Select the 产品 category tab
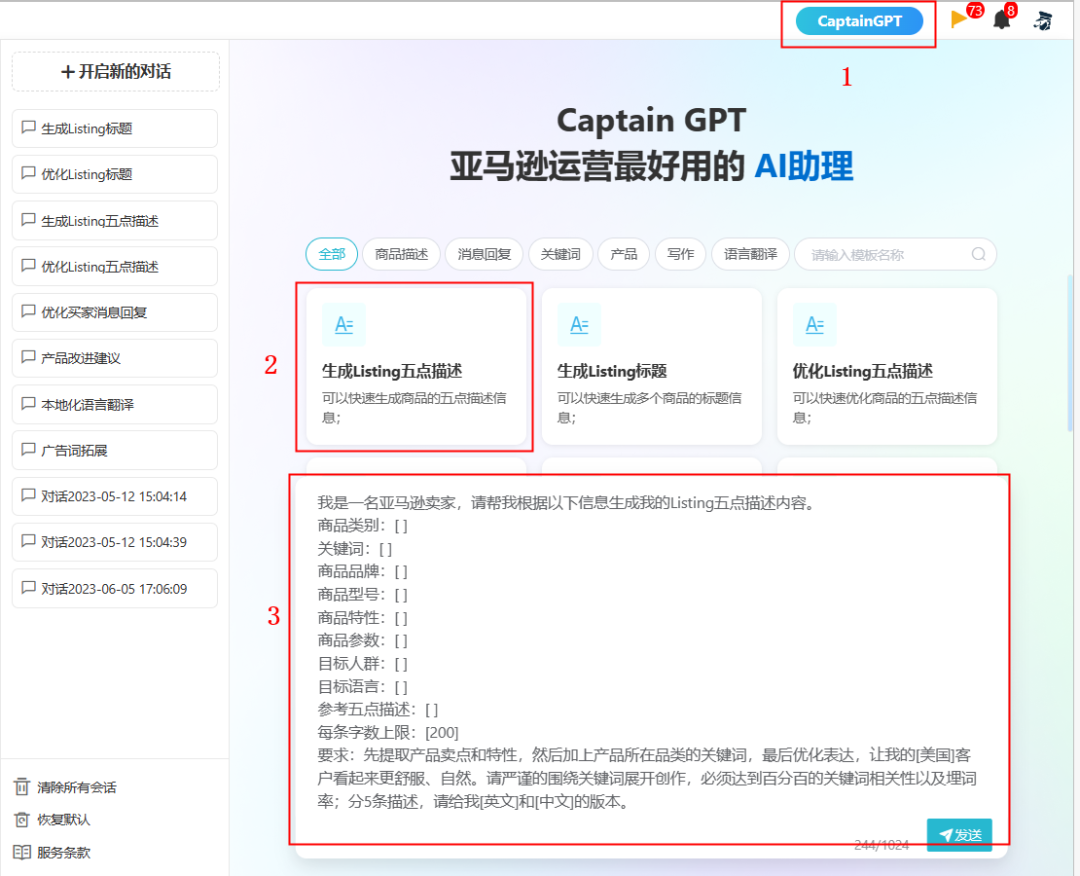The width and height of the screenshot is (1080, 876). [x=624, y=254]
